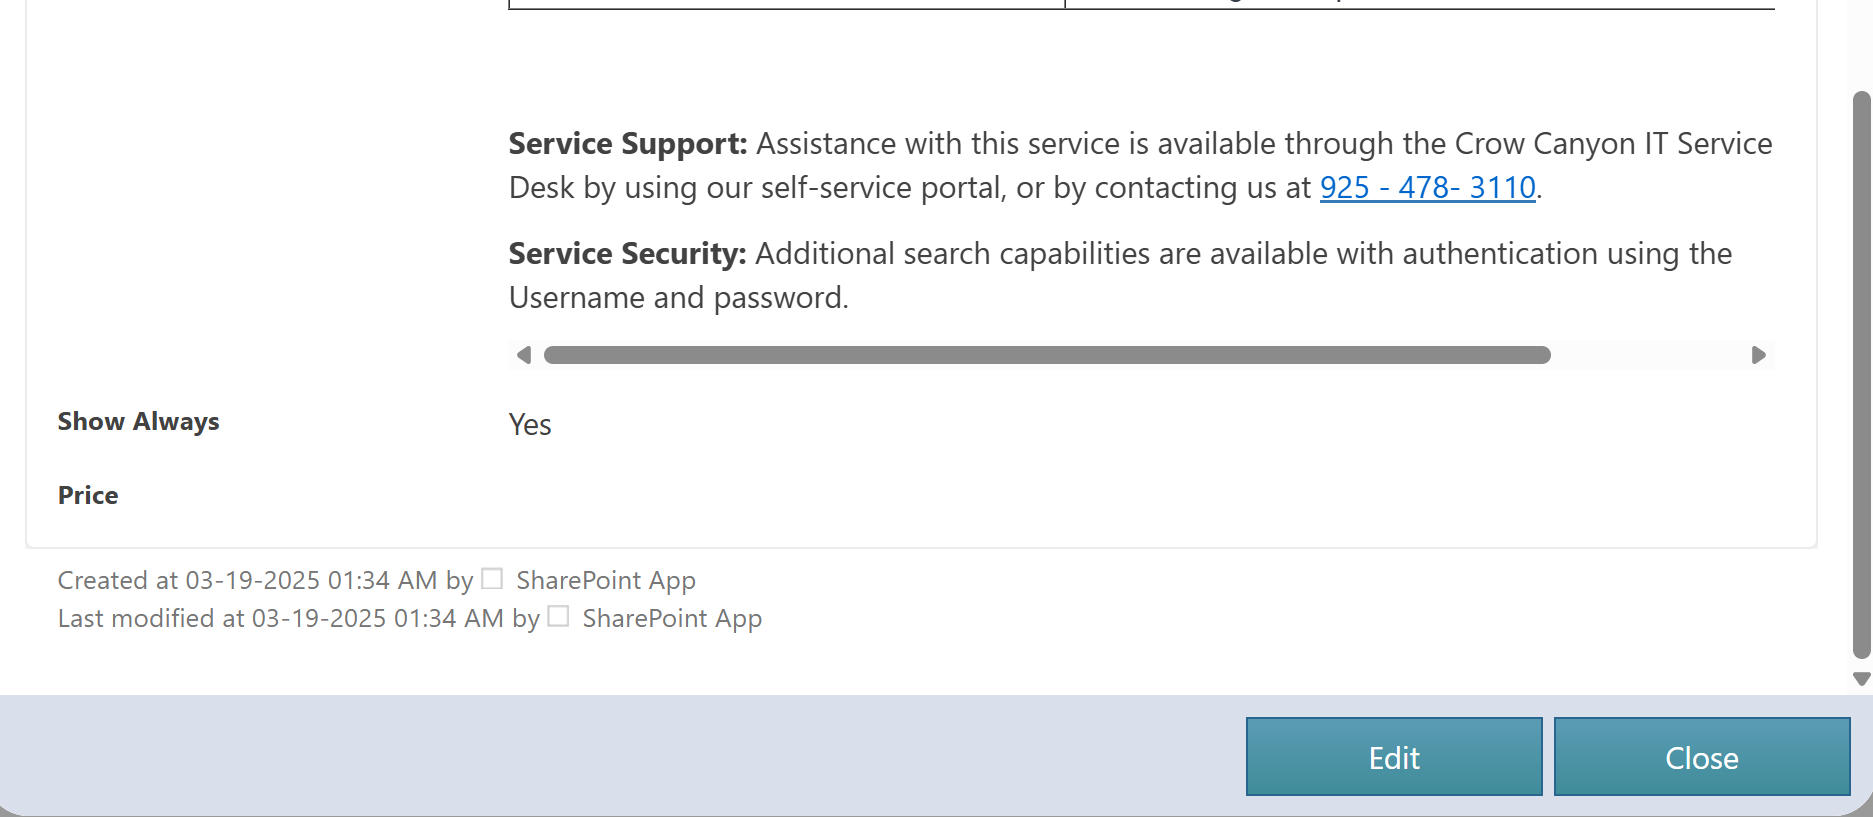The height and width of the screenshot is (817, 1873).
Task: Click the Service Support heading text
Action: tap(627, 144)
